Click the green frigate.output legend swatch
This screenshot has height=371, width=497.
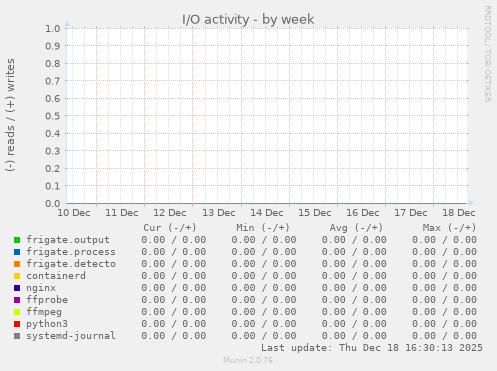[x=17, y=240]
